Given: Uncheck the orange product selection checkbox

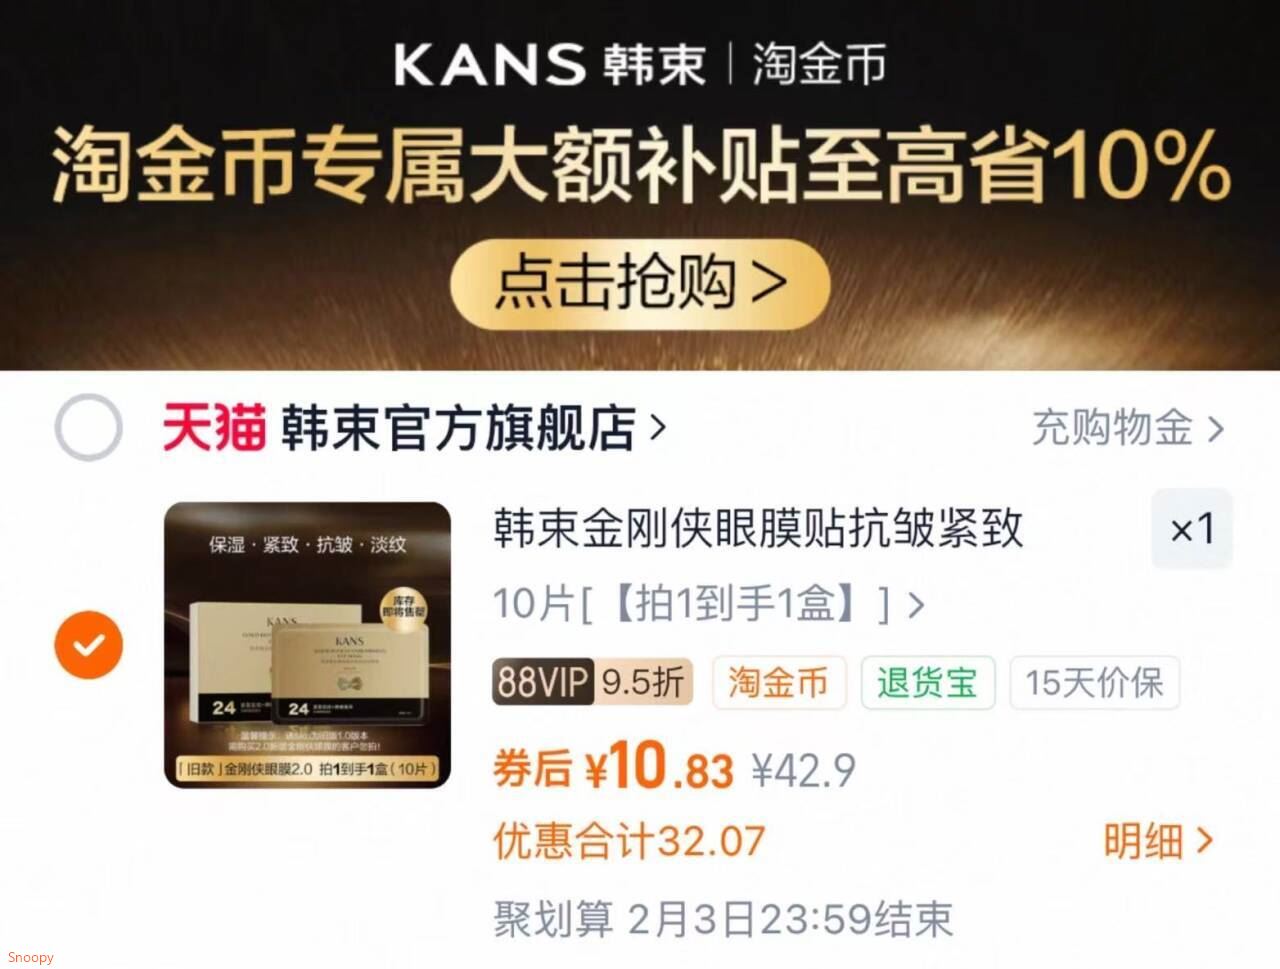Looking at the screenshot, I should [88, 645].
